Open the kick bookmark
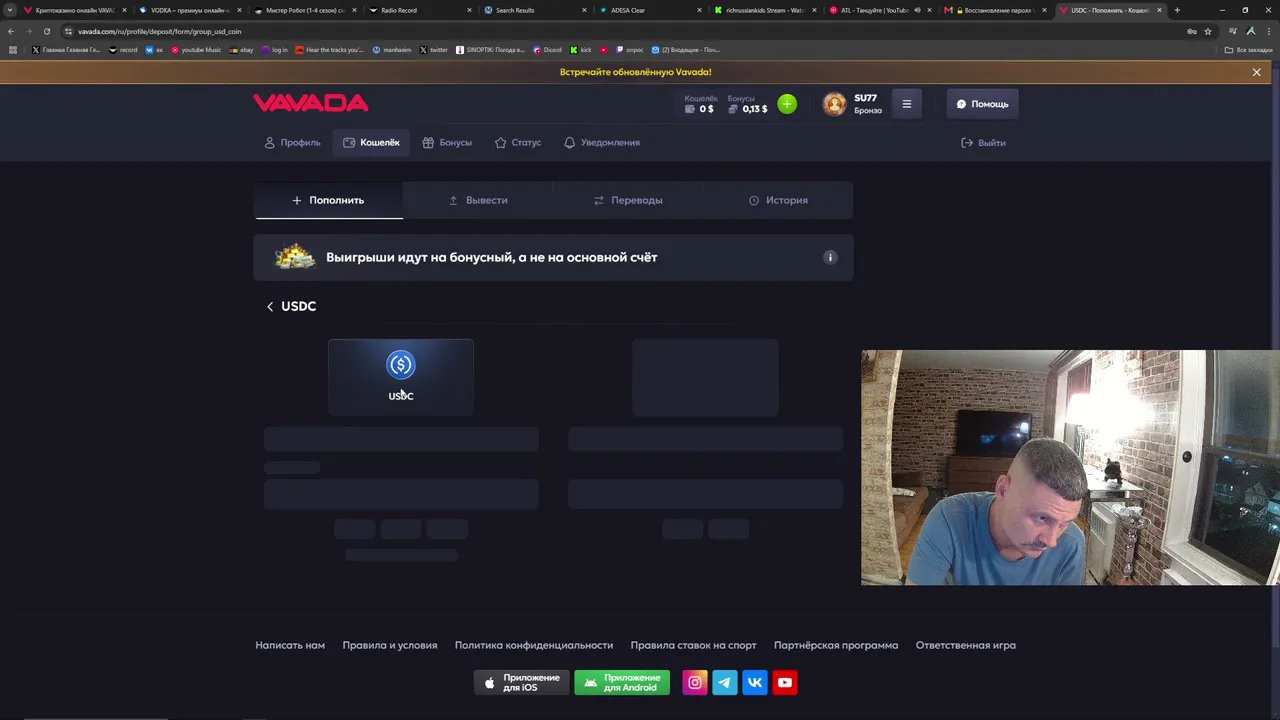Screen dimensions: 1280x720 (581, 50)
